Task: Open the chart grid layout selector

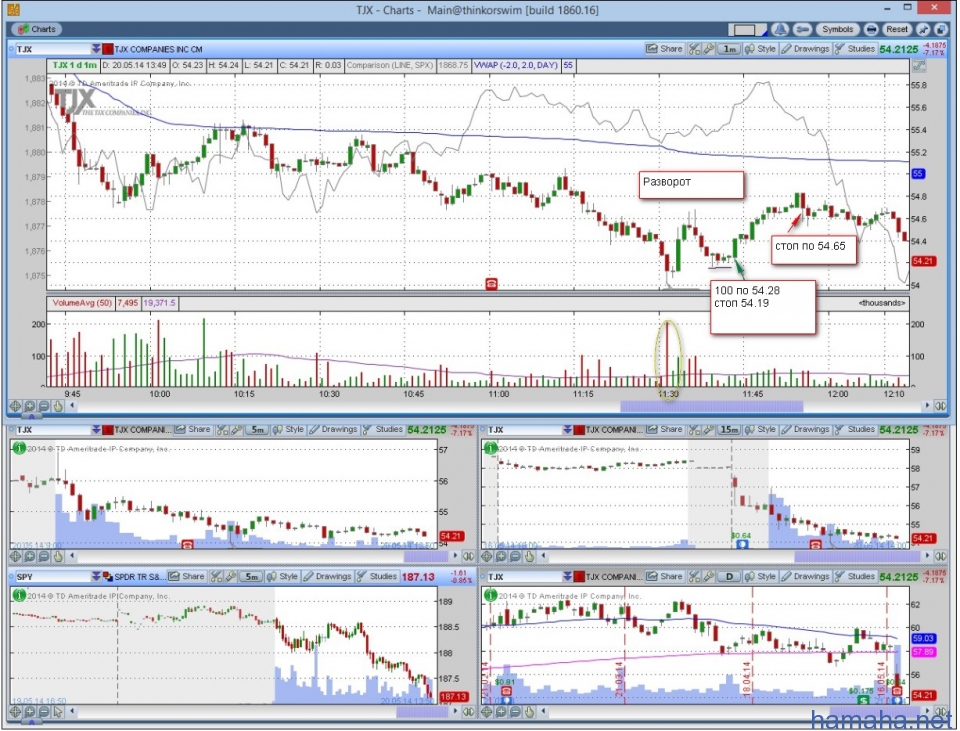Action: pyautogui.click(x=746, y=29)
